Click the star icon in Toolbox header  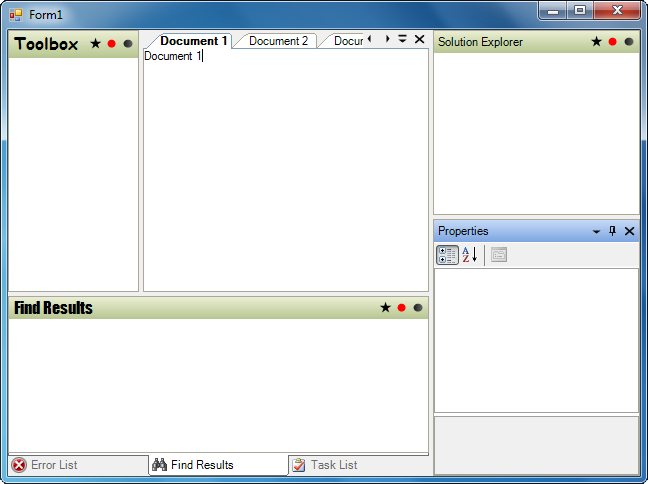pos(96,44)
